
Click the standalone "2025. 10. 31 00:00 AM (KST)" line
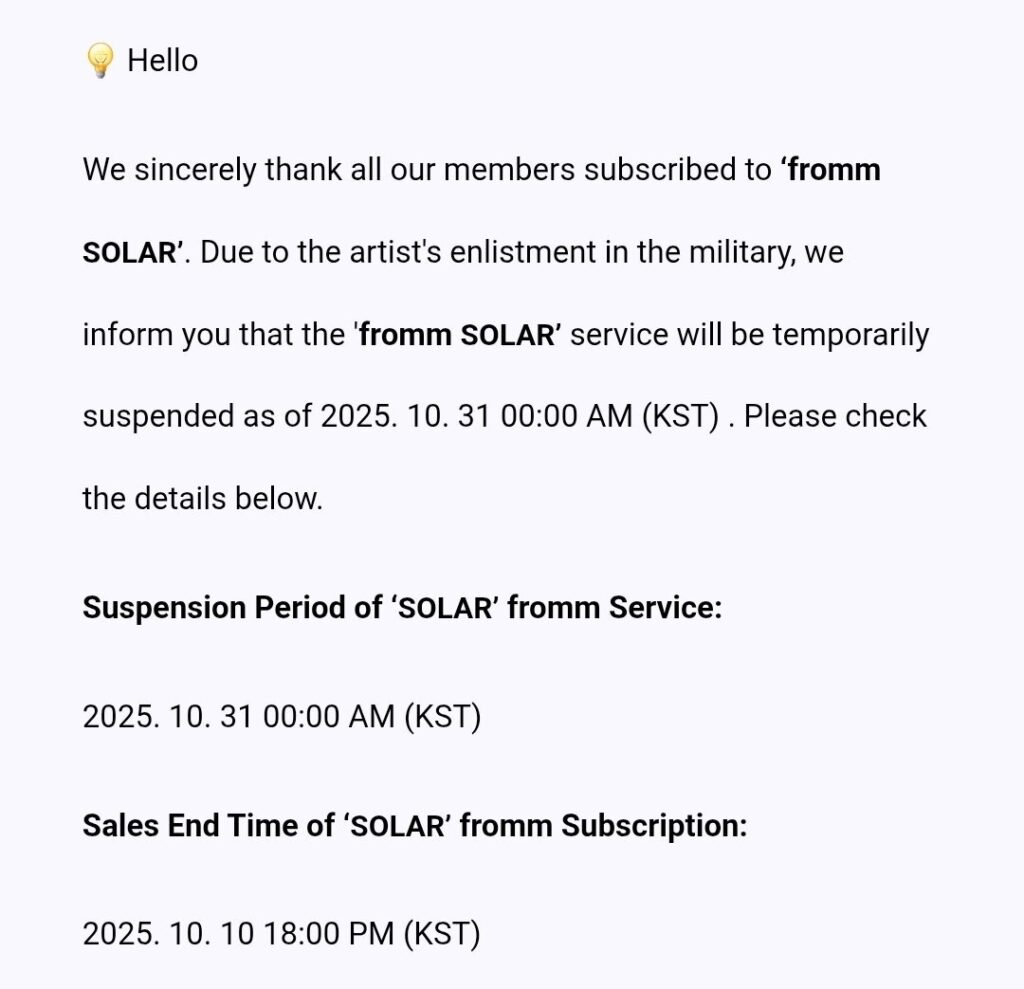coord(282,716)
